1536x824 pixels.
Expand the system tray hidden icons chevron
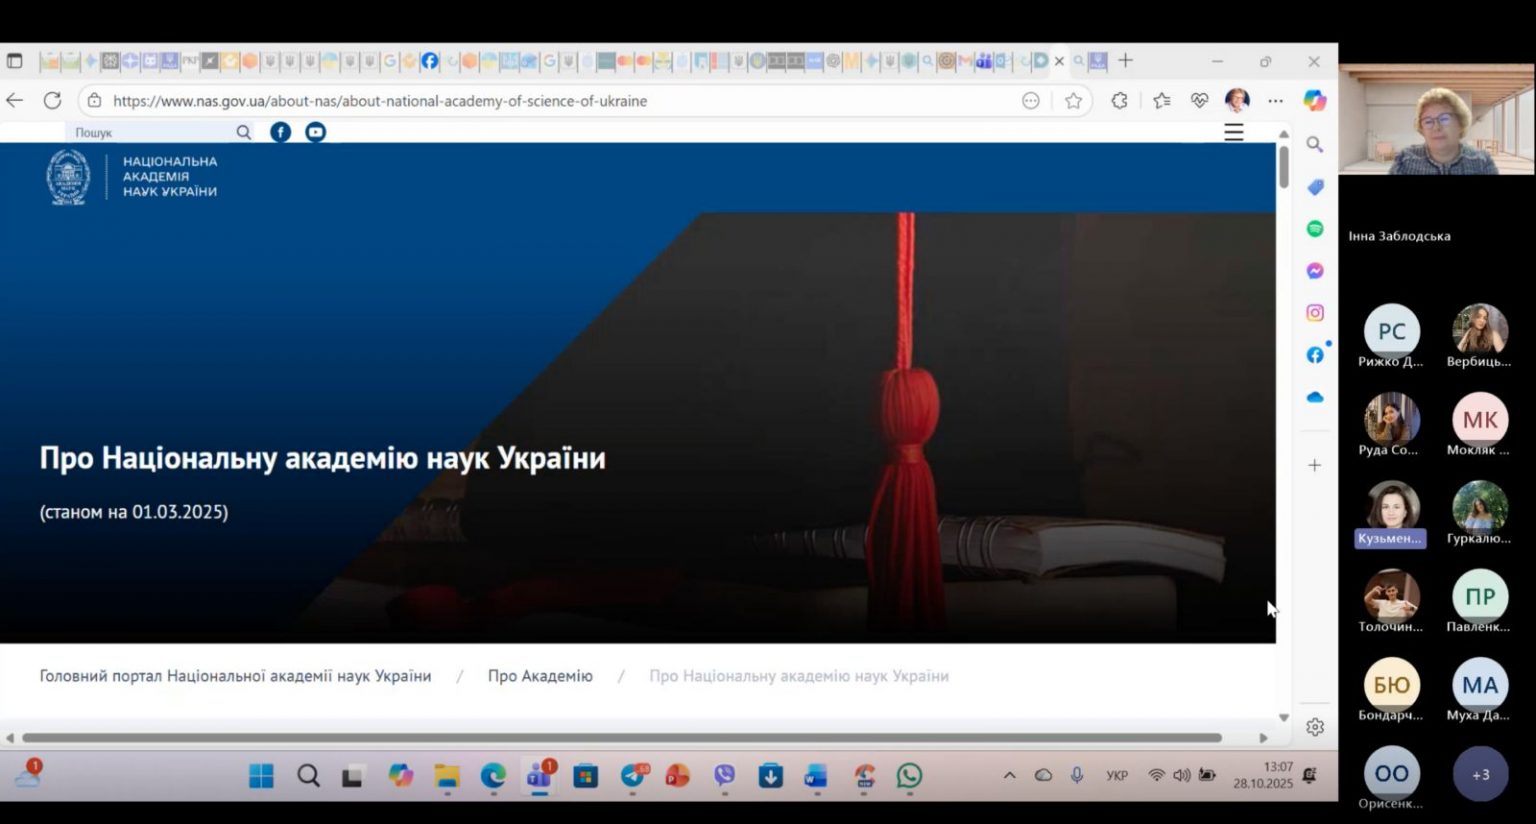tap(1009, 775)
